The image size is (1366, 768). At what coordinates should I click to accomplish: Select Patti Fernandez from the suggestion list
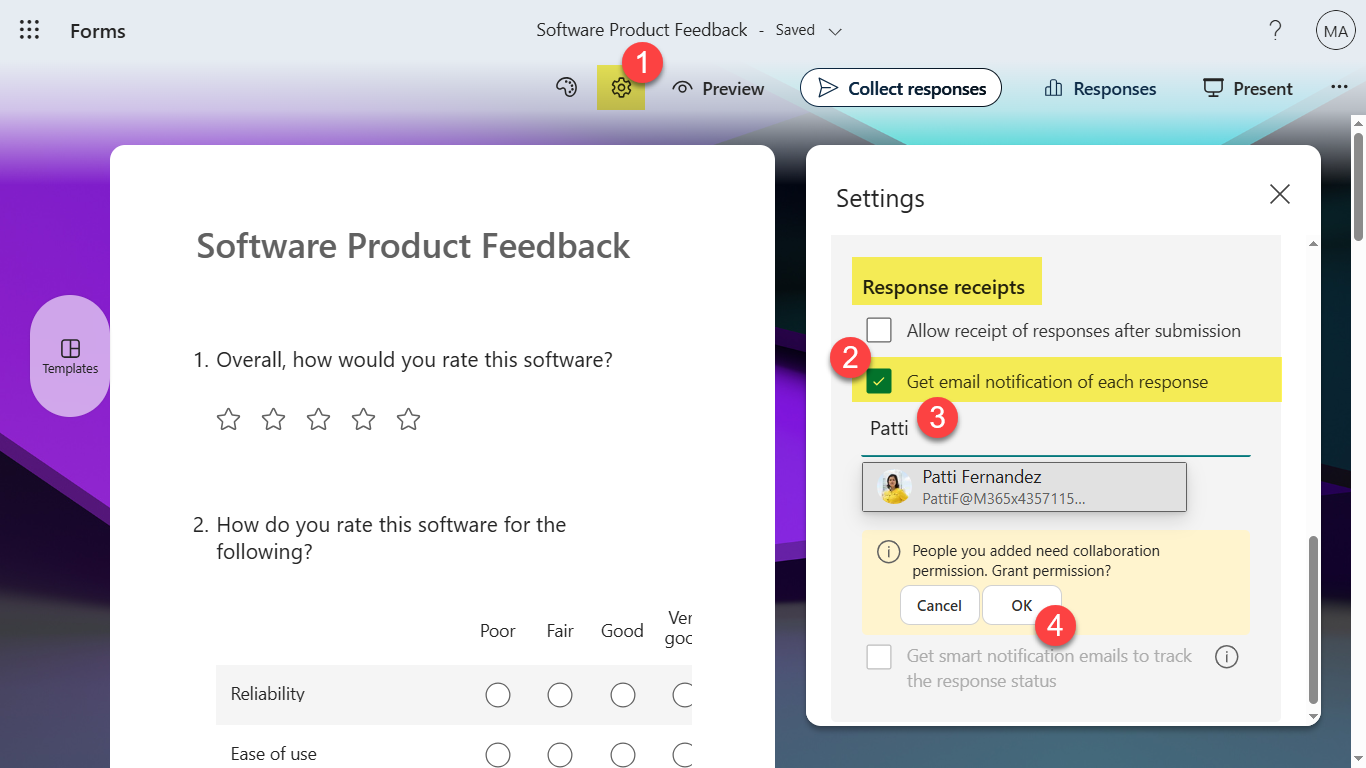pos(1024,486)
